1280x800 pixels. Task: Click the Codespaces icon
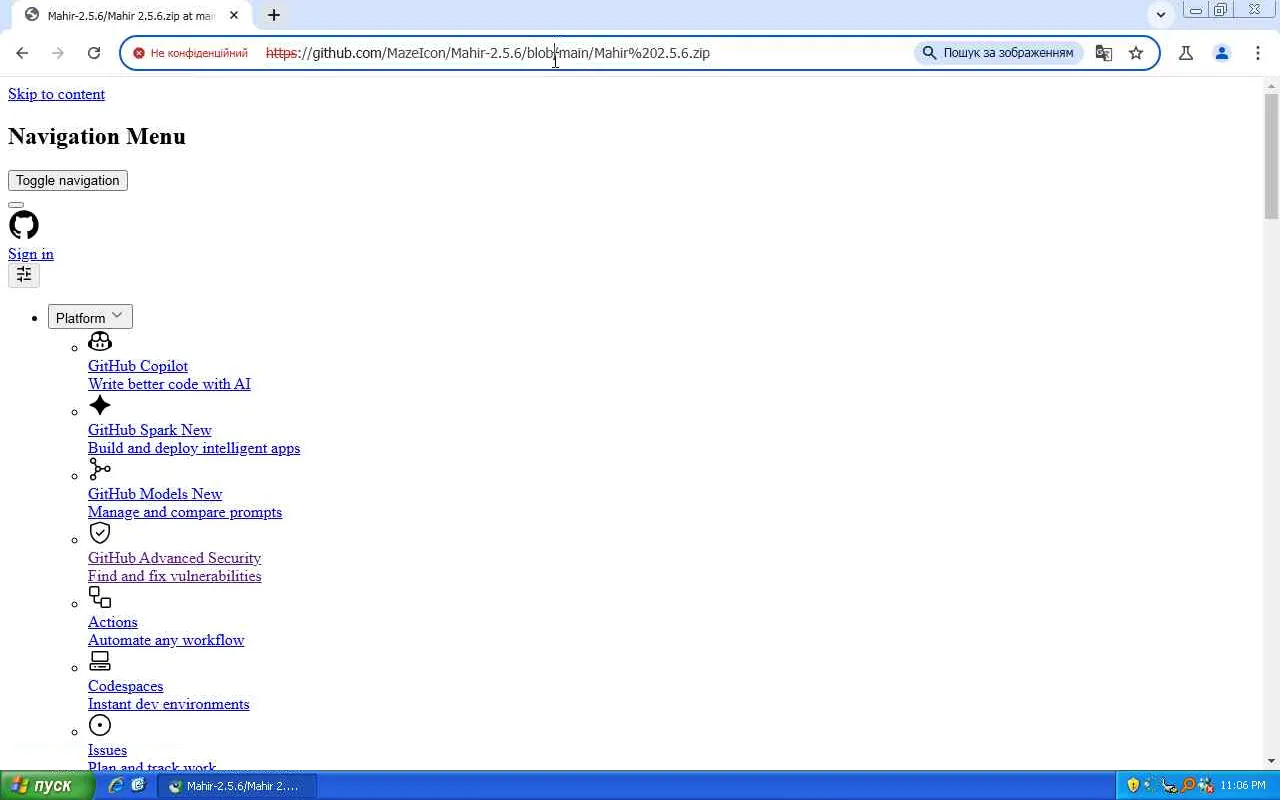coord(100,661)
